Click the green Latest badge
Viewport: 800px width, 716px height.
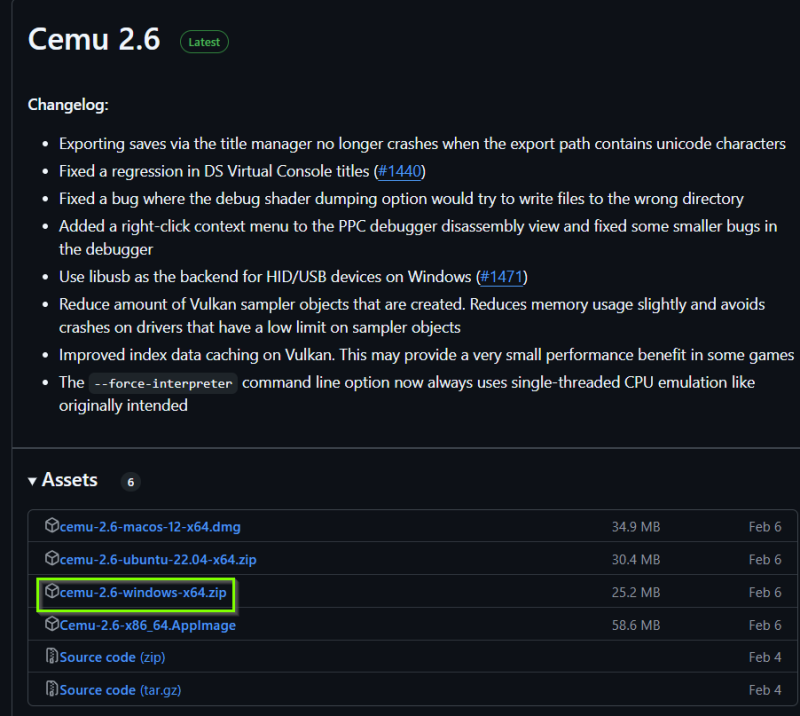pos(204,42)
